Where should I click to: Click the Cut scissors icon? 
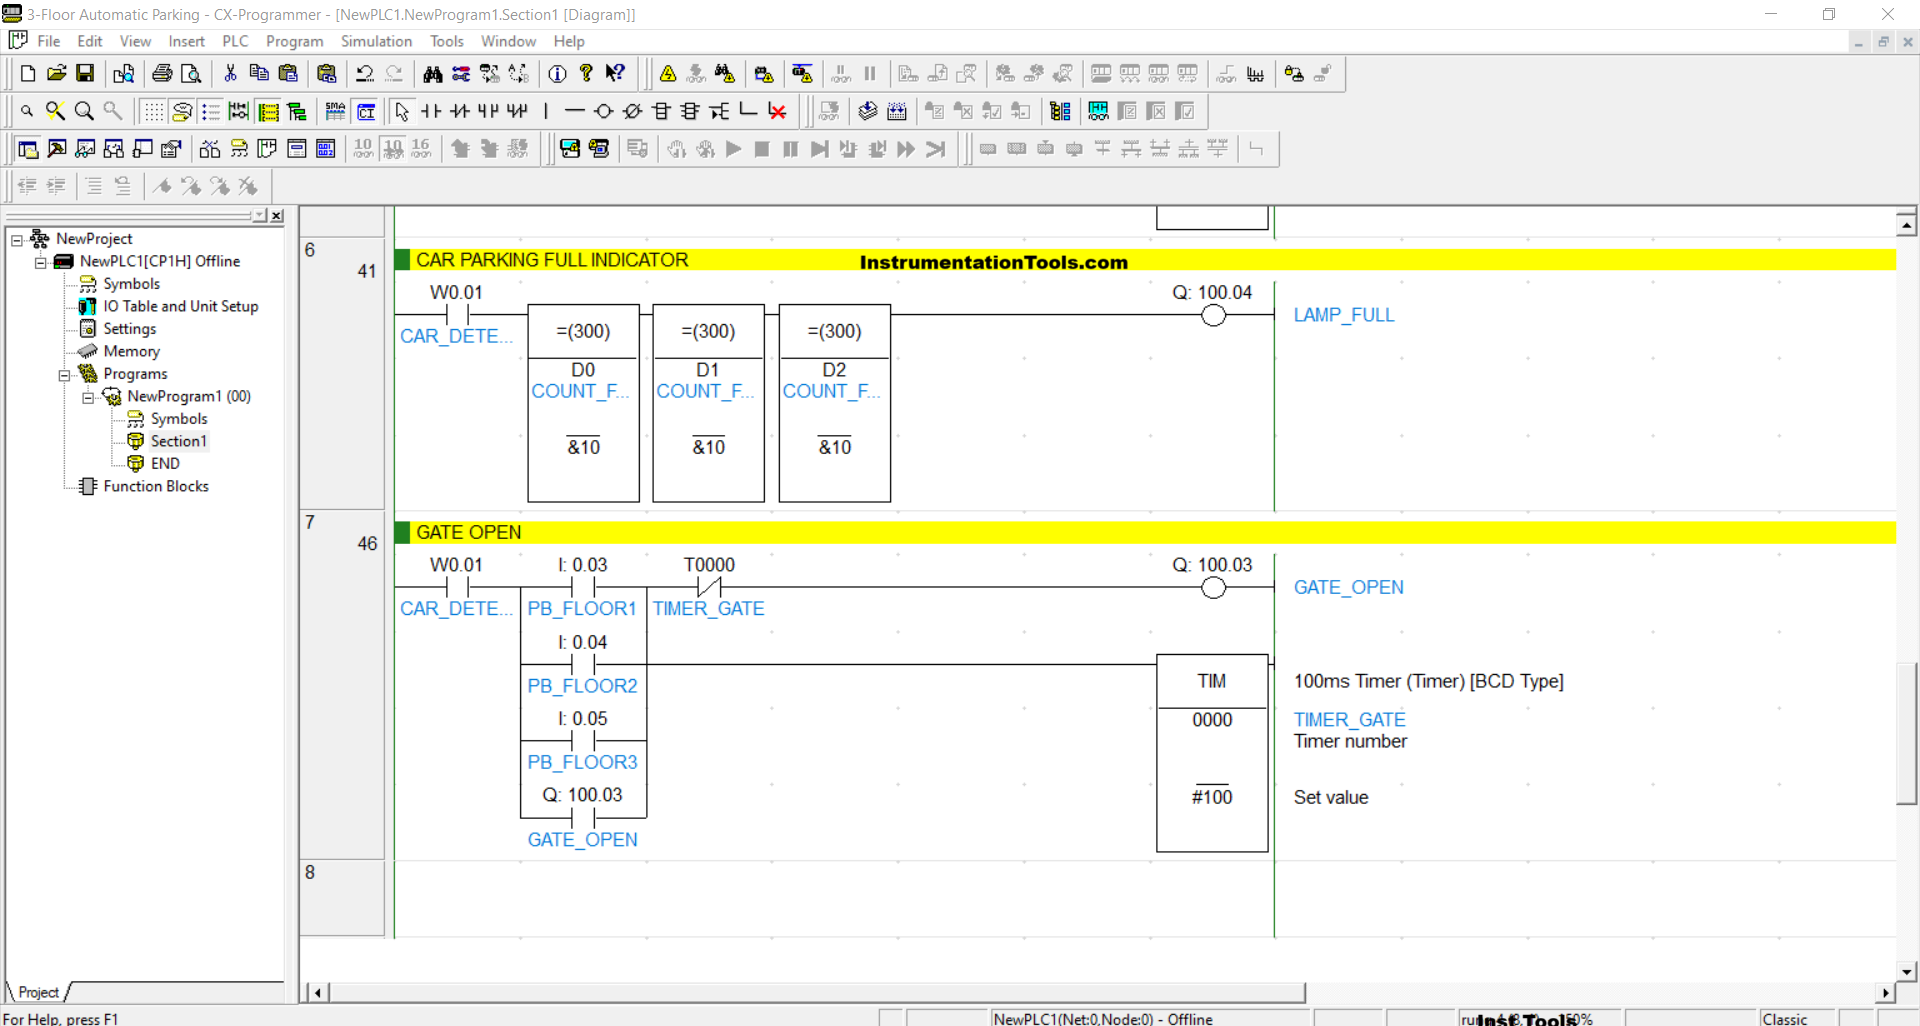click(230, 74)
